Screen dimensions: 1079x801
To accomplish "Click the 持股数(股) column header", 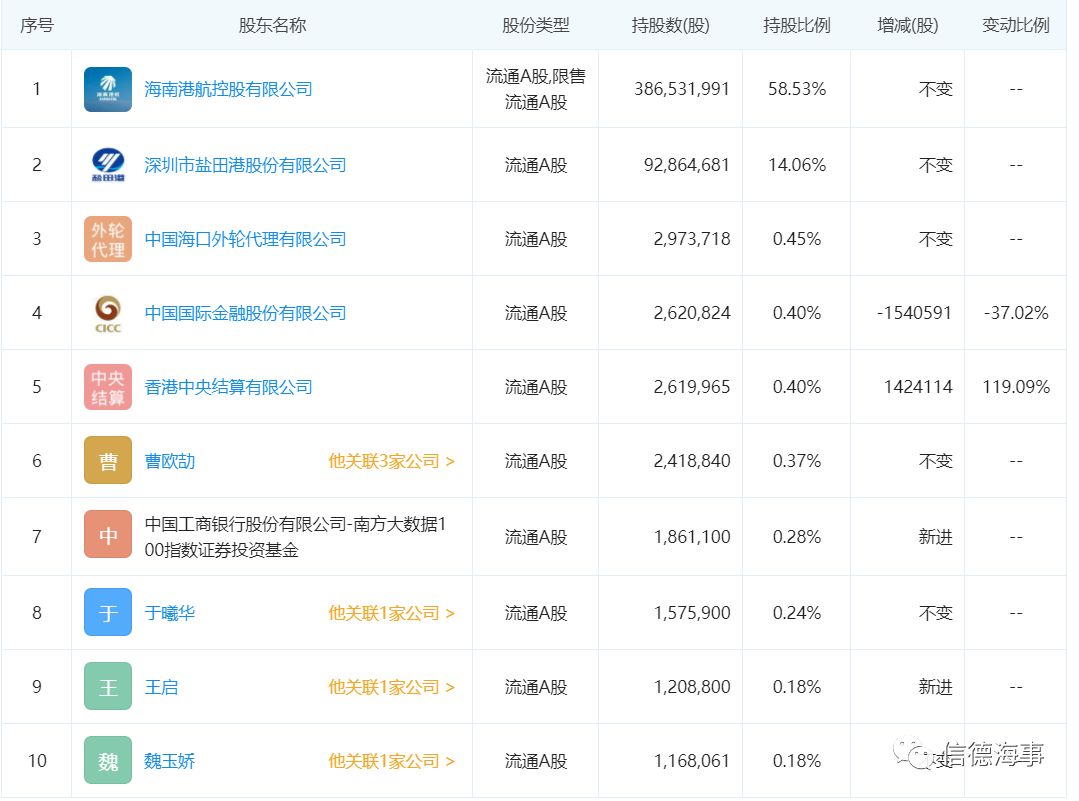I will [670, 26].
